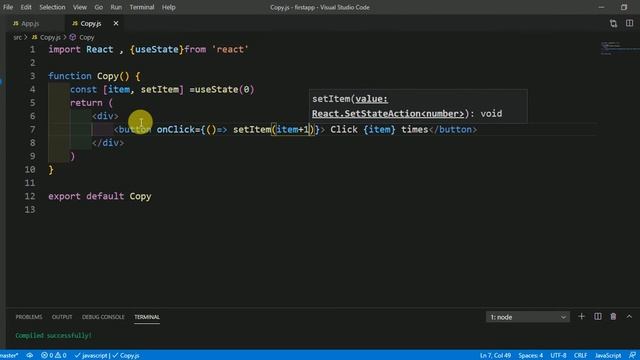The width and height of the screenshot is (640, 360).
Task: Click the src breadcrumb
Action: click(x=17, y=37)
